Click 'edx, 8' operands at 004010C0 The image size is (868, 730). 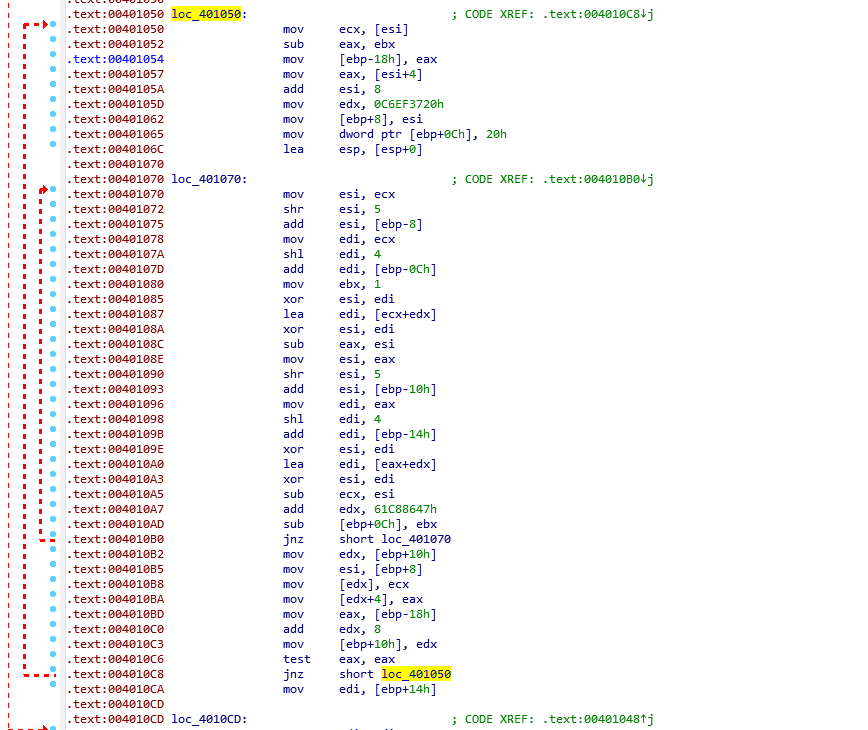pyautogui.click(x=360, y=629)
